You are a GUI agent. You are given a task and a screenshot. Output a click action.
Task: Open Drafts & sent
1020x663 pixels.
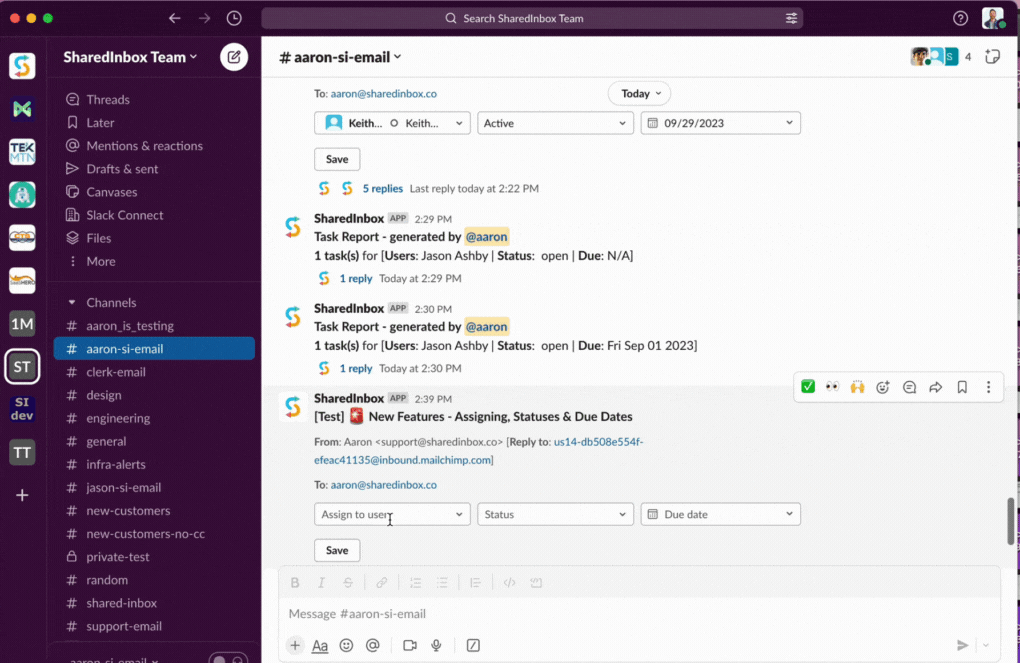pos(122,169)
